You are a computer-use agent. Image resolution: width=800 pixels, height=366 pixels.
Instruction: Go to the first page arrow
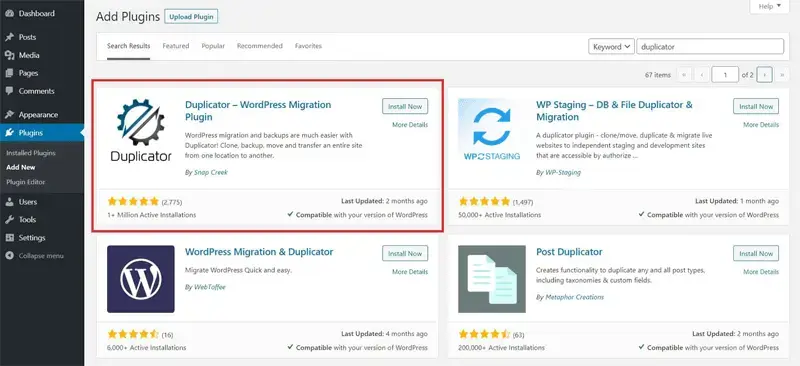click(684, 75)
